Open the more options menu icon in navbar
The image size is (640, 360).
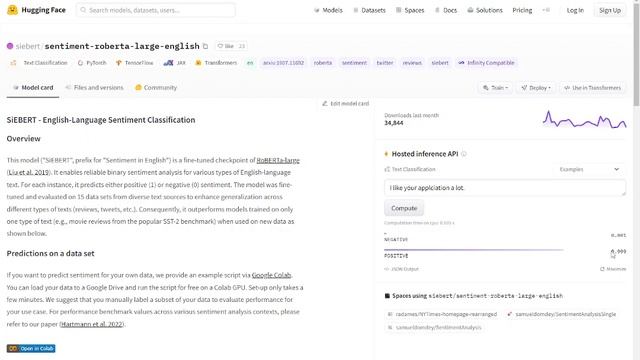pyautogui.click(x=546, y=10)
